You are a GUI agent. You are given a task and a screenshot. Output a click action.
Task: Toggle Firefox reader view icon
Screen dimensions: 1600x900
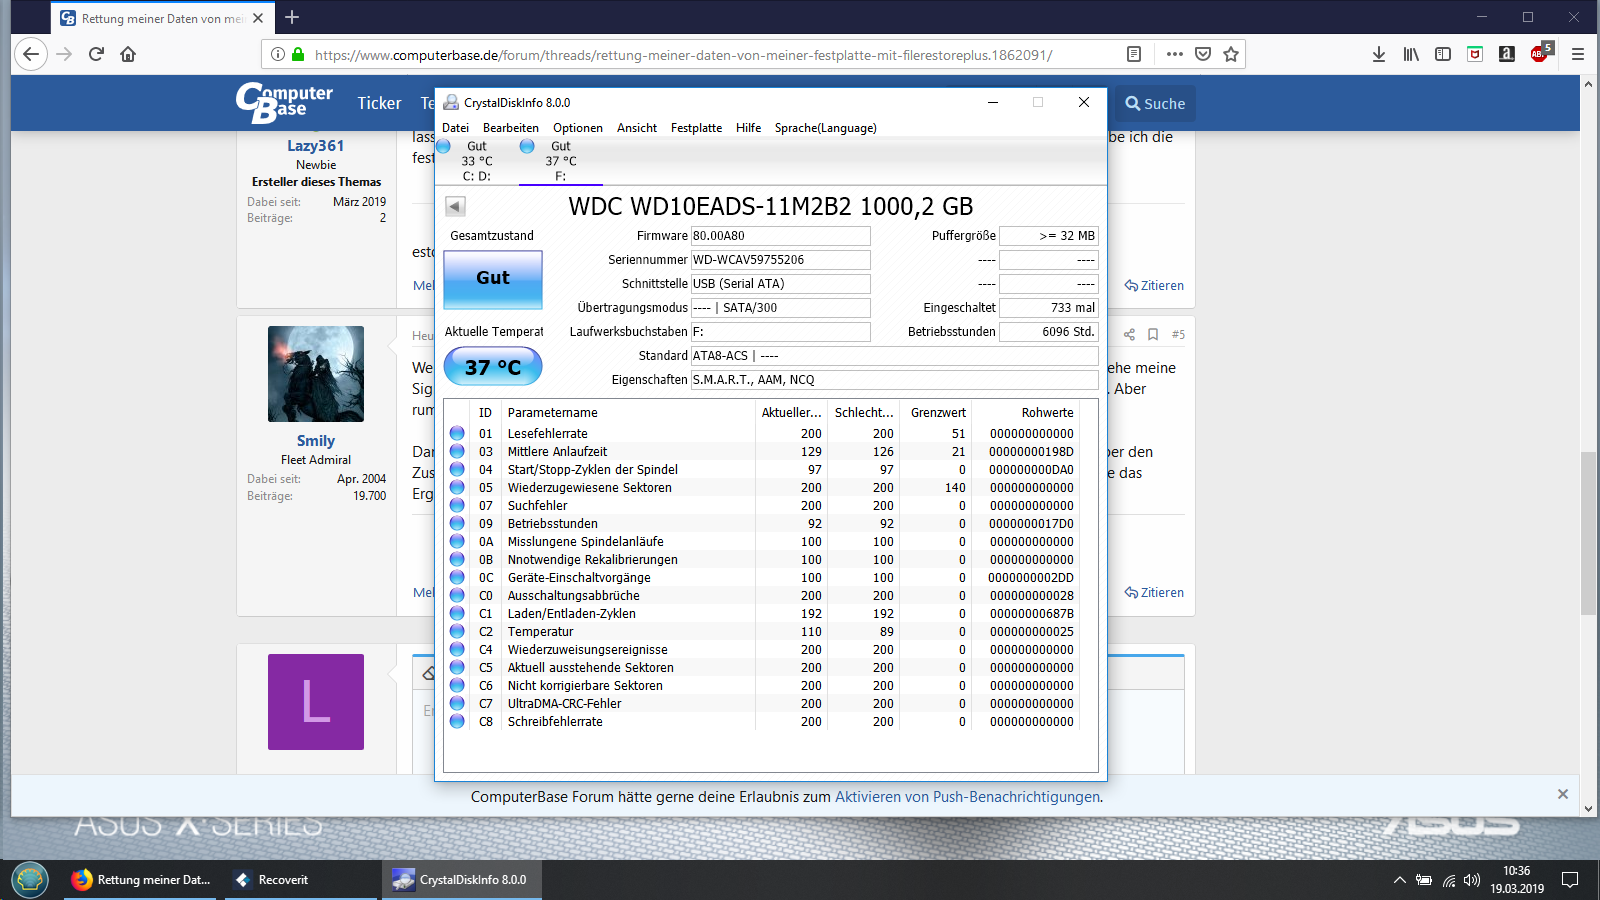1134,54
